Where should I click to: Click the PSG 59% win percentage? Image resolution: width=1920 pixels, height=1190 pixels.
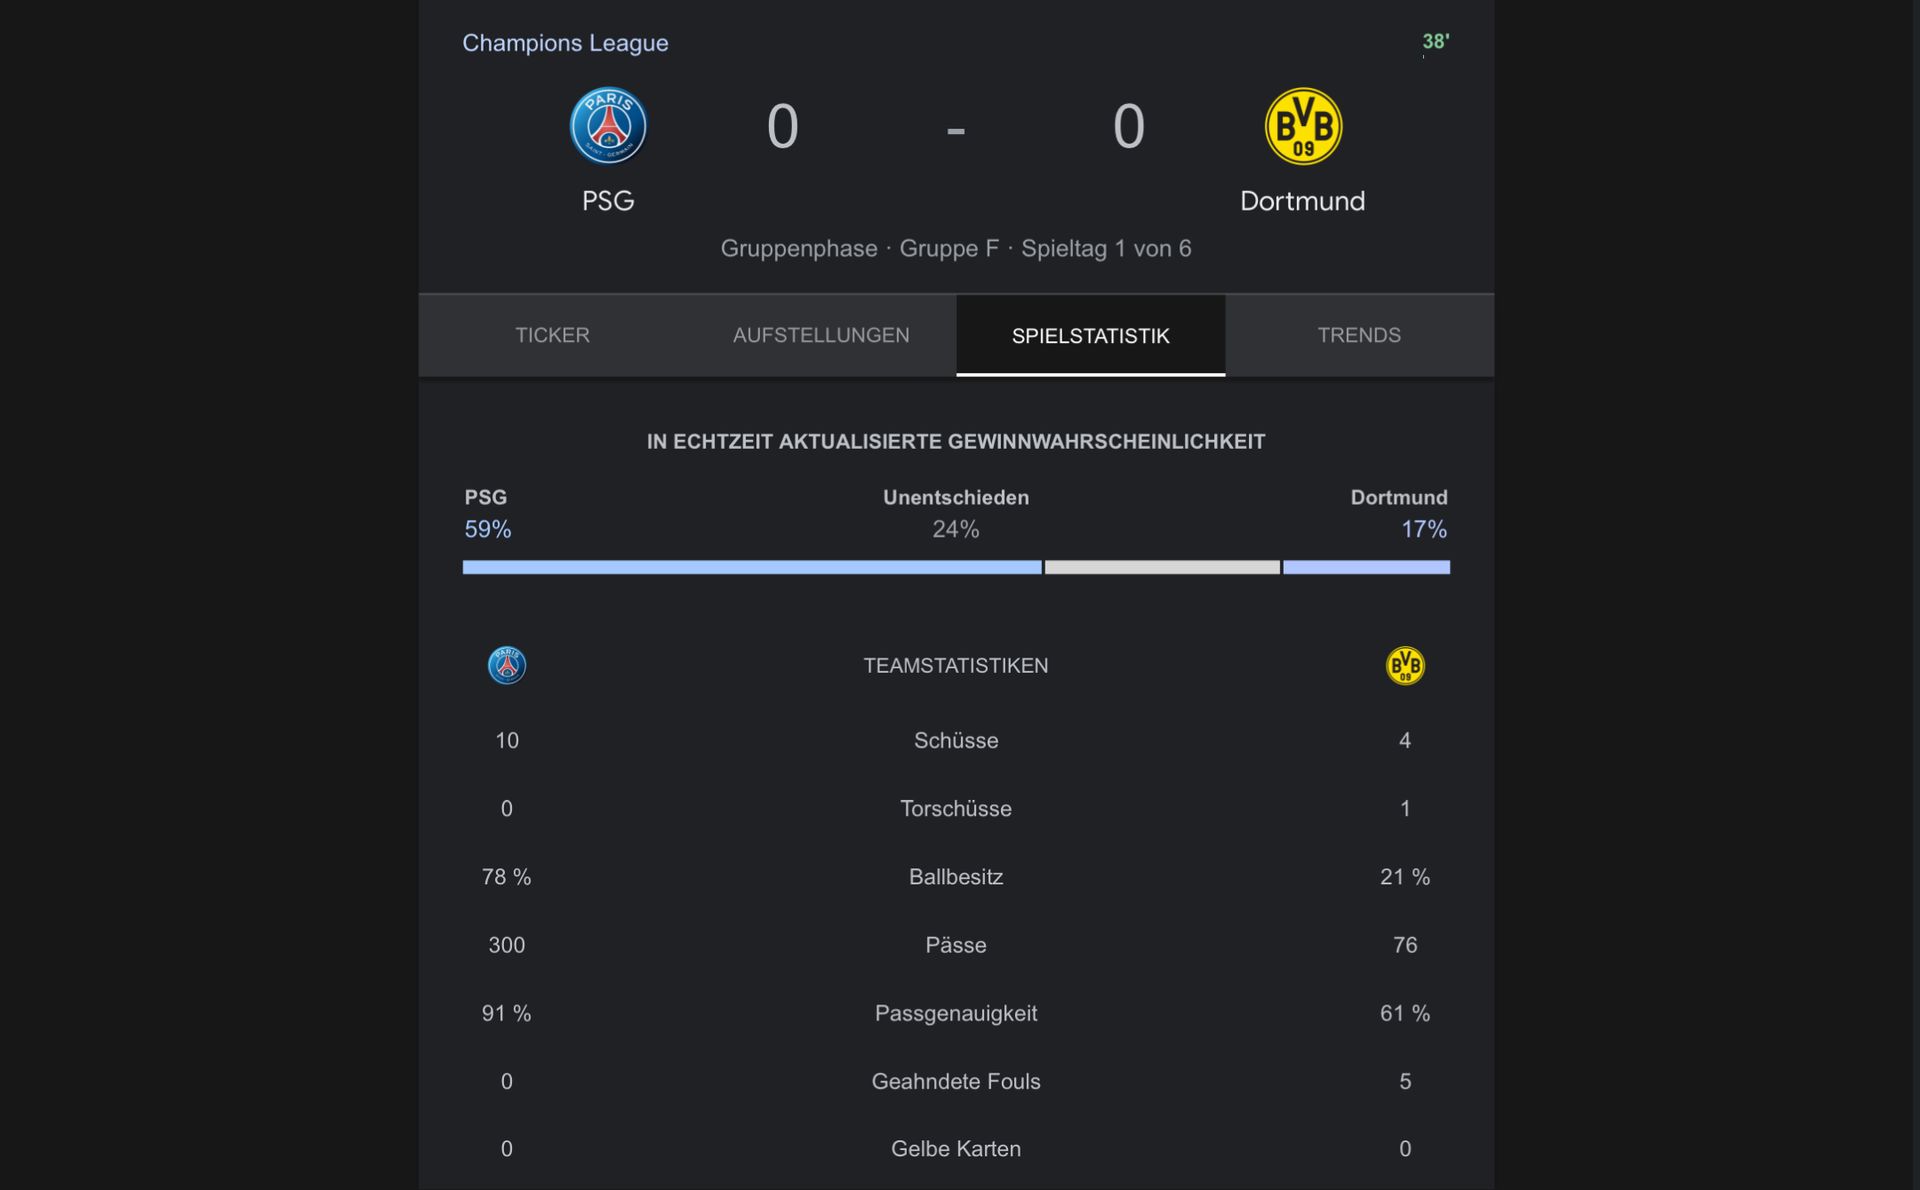click(x=487, y=529)
